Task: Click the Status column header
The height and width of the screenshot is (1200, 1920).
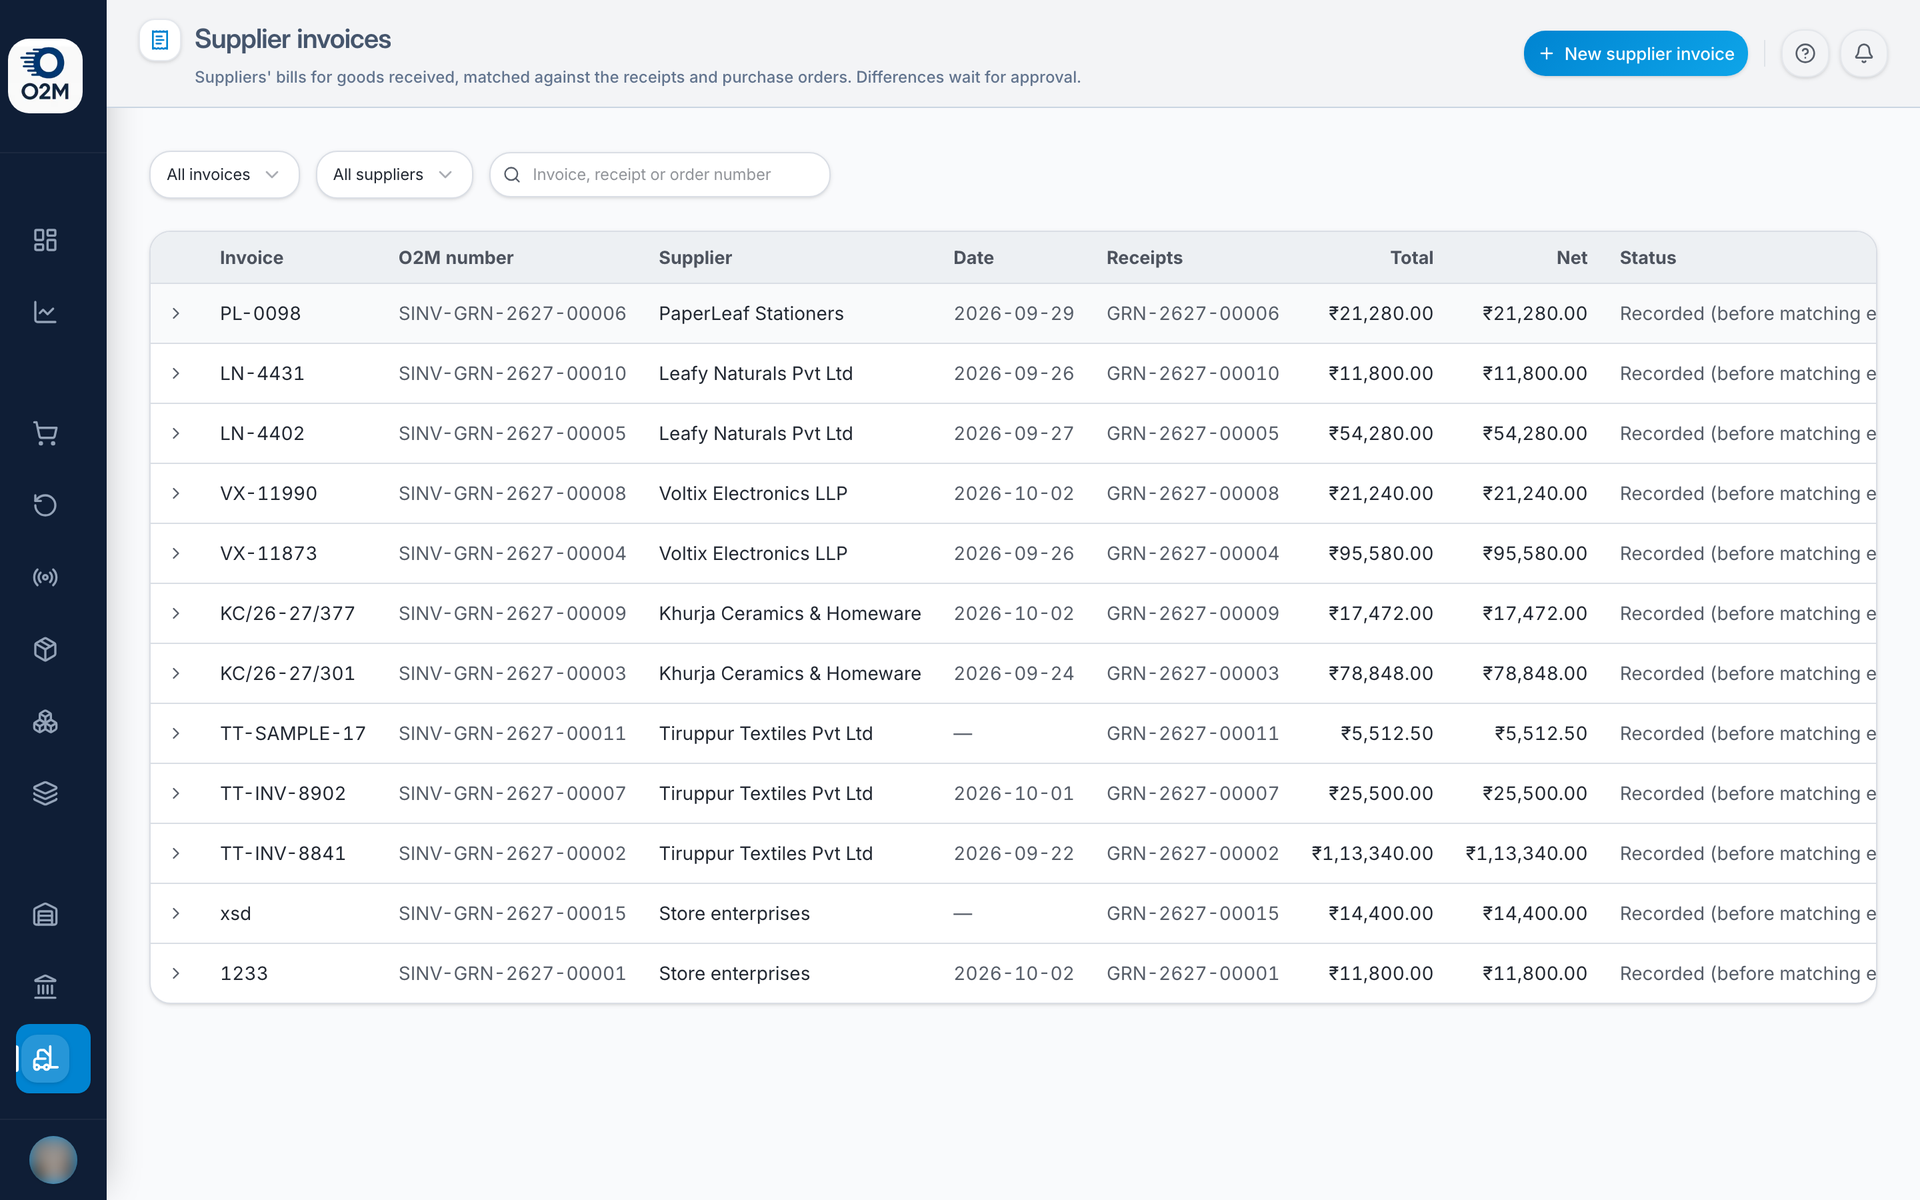Action: click(1647, 258)
